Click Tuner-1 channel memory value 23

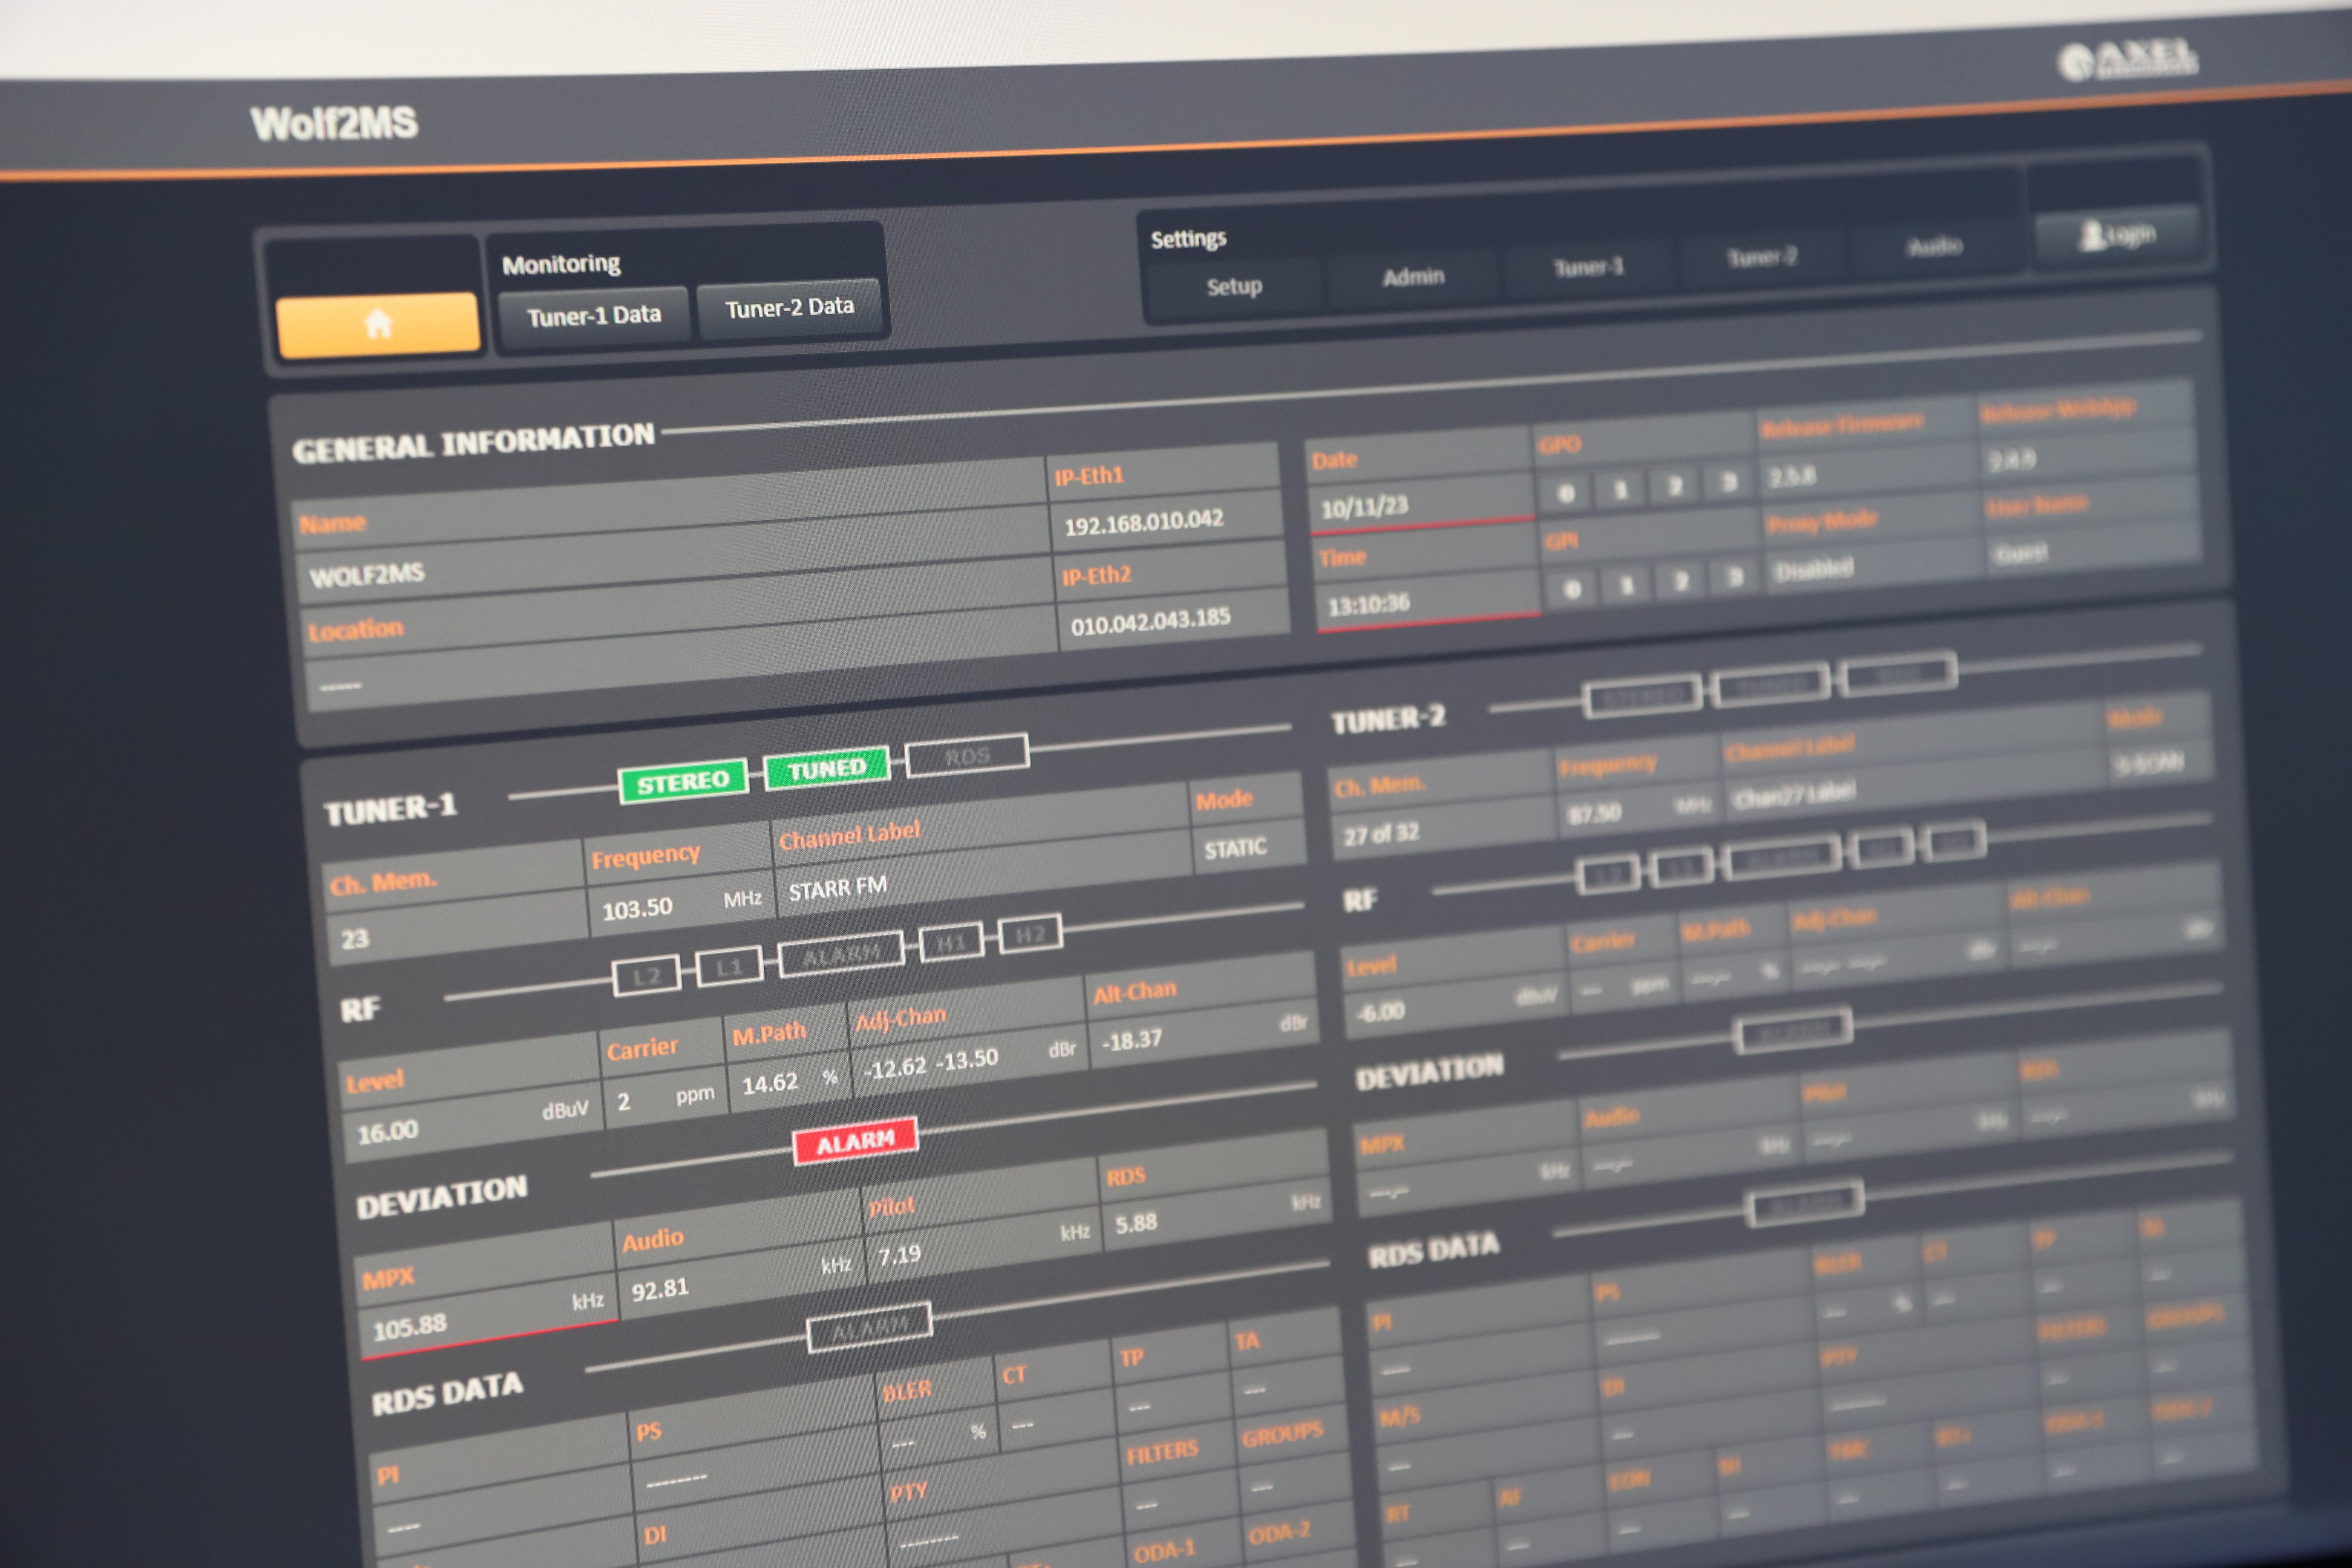(355, 939)
